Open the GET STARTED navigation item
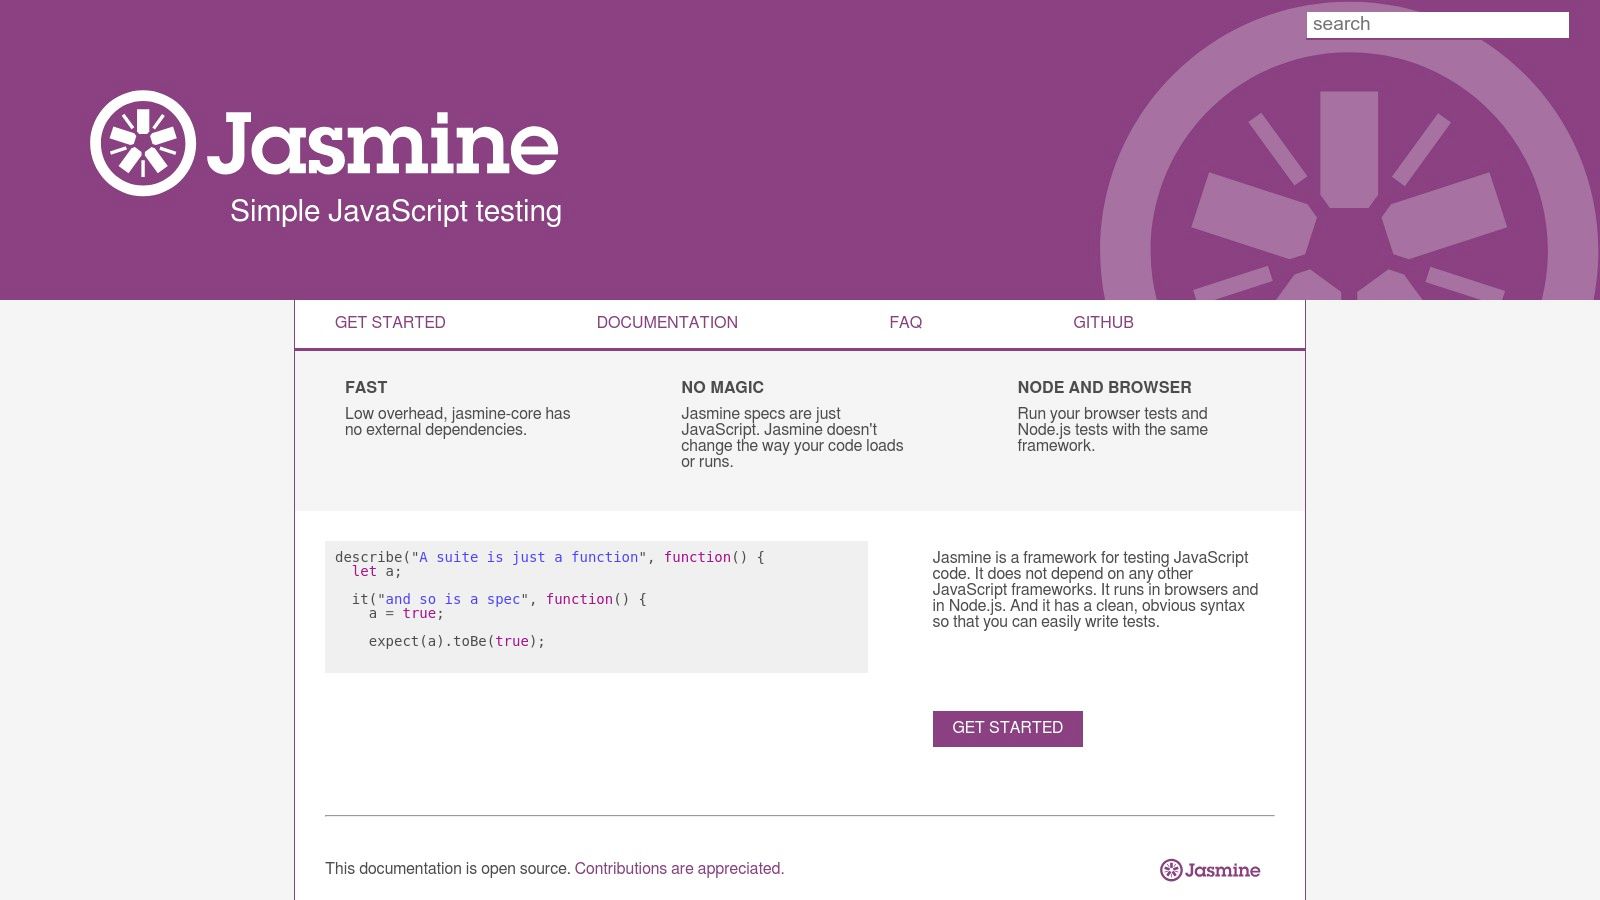The height and width of the screenshot is (900, 1600). coord(390,322)
